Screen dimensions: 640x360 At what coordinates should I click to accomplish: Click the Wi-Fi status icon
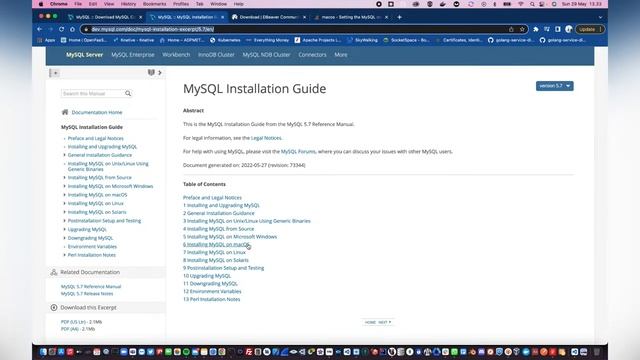coord(521,4)
